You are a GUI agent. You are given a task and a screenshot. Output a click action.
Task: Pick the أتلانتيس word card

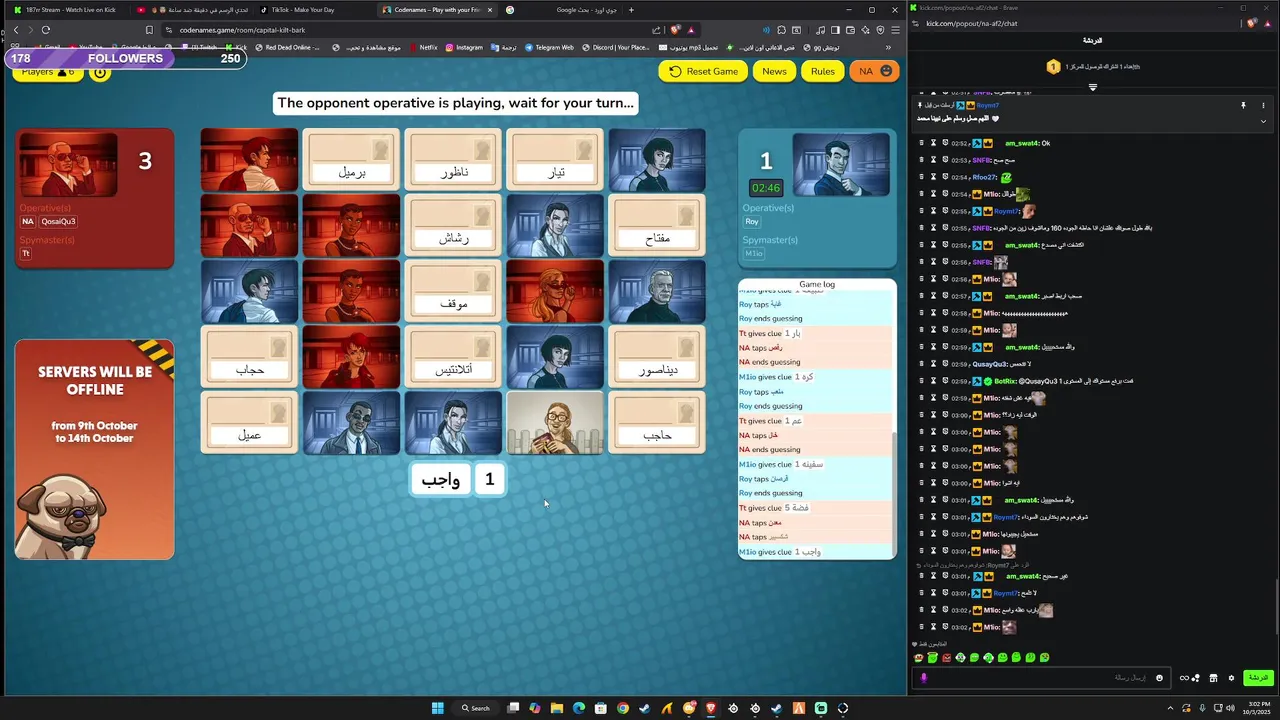[453, 357]
